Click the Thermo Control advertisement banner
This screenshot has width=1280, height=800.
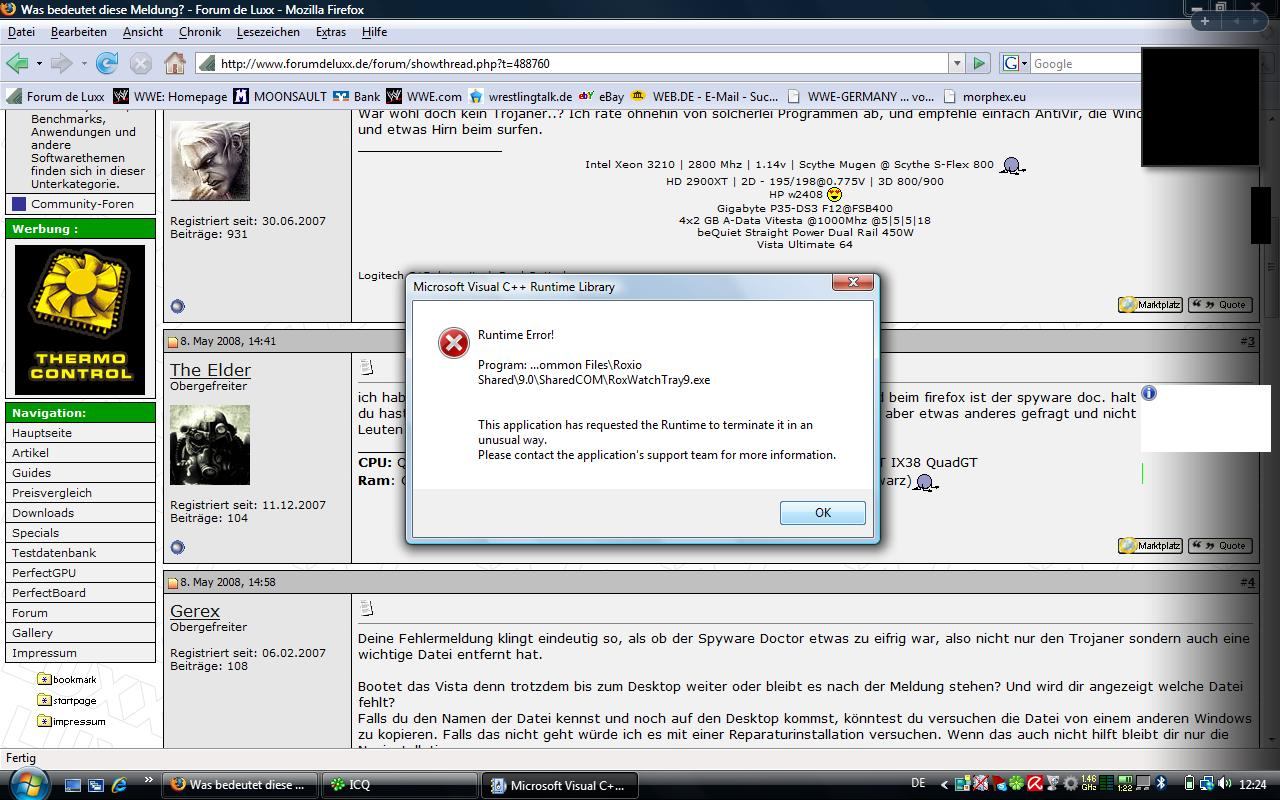pos(80,320)
